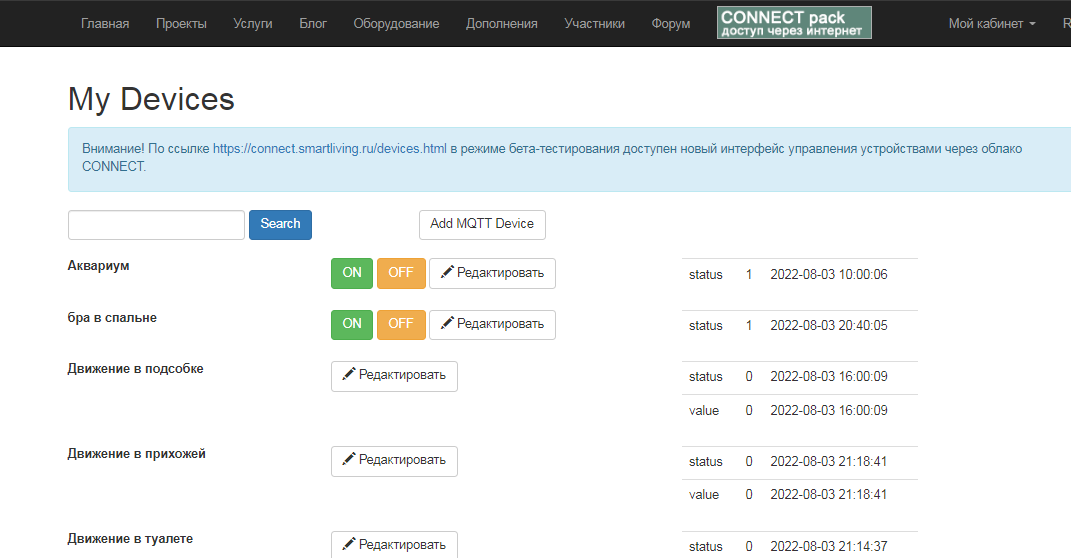Turn ON the Аквариум device
The height and width of the screenshot is (558, 1071).
pos(352,273)
